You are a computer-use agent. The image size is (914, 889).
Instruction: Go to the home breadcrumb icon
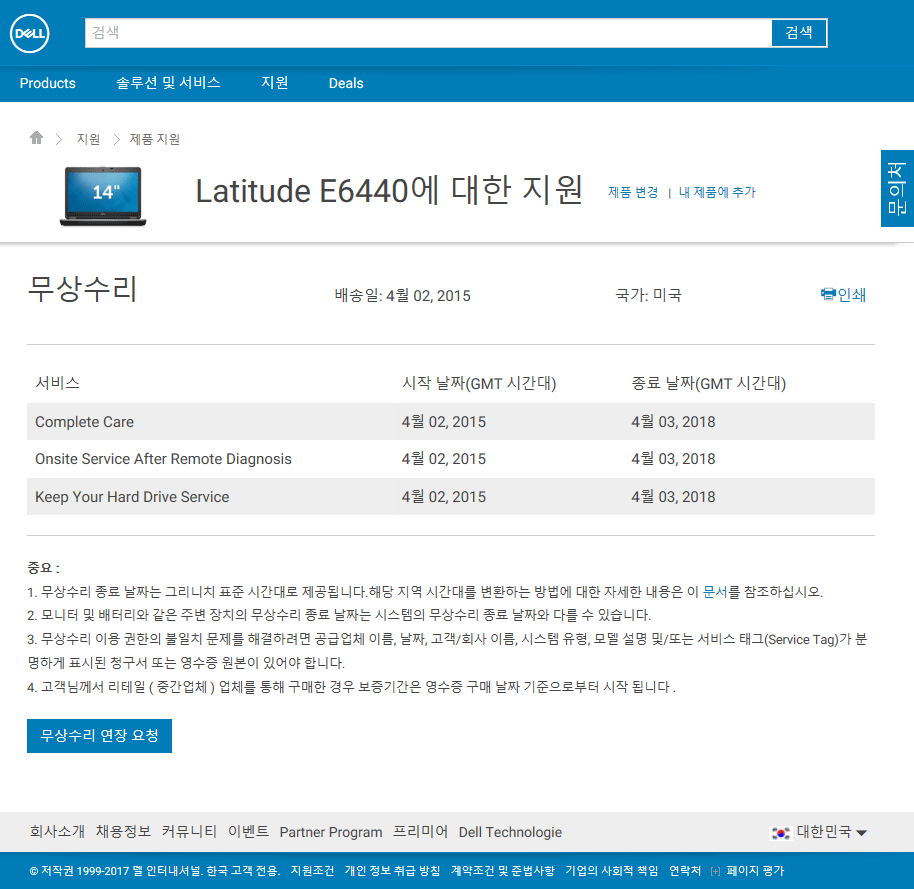coord(36,138)
